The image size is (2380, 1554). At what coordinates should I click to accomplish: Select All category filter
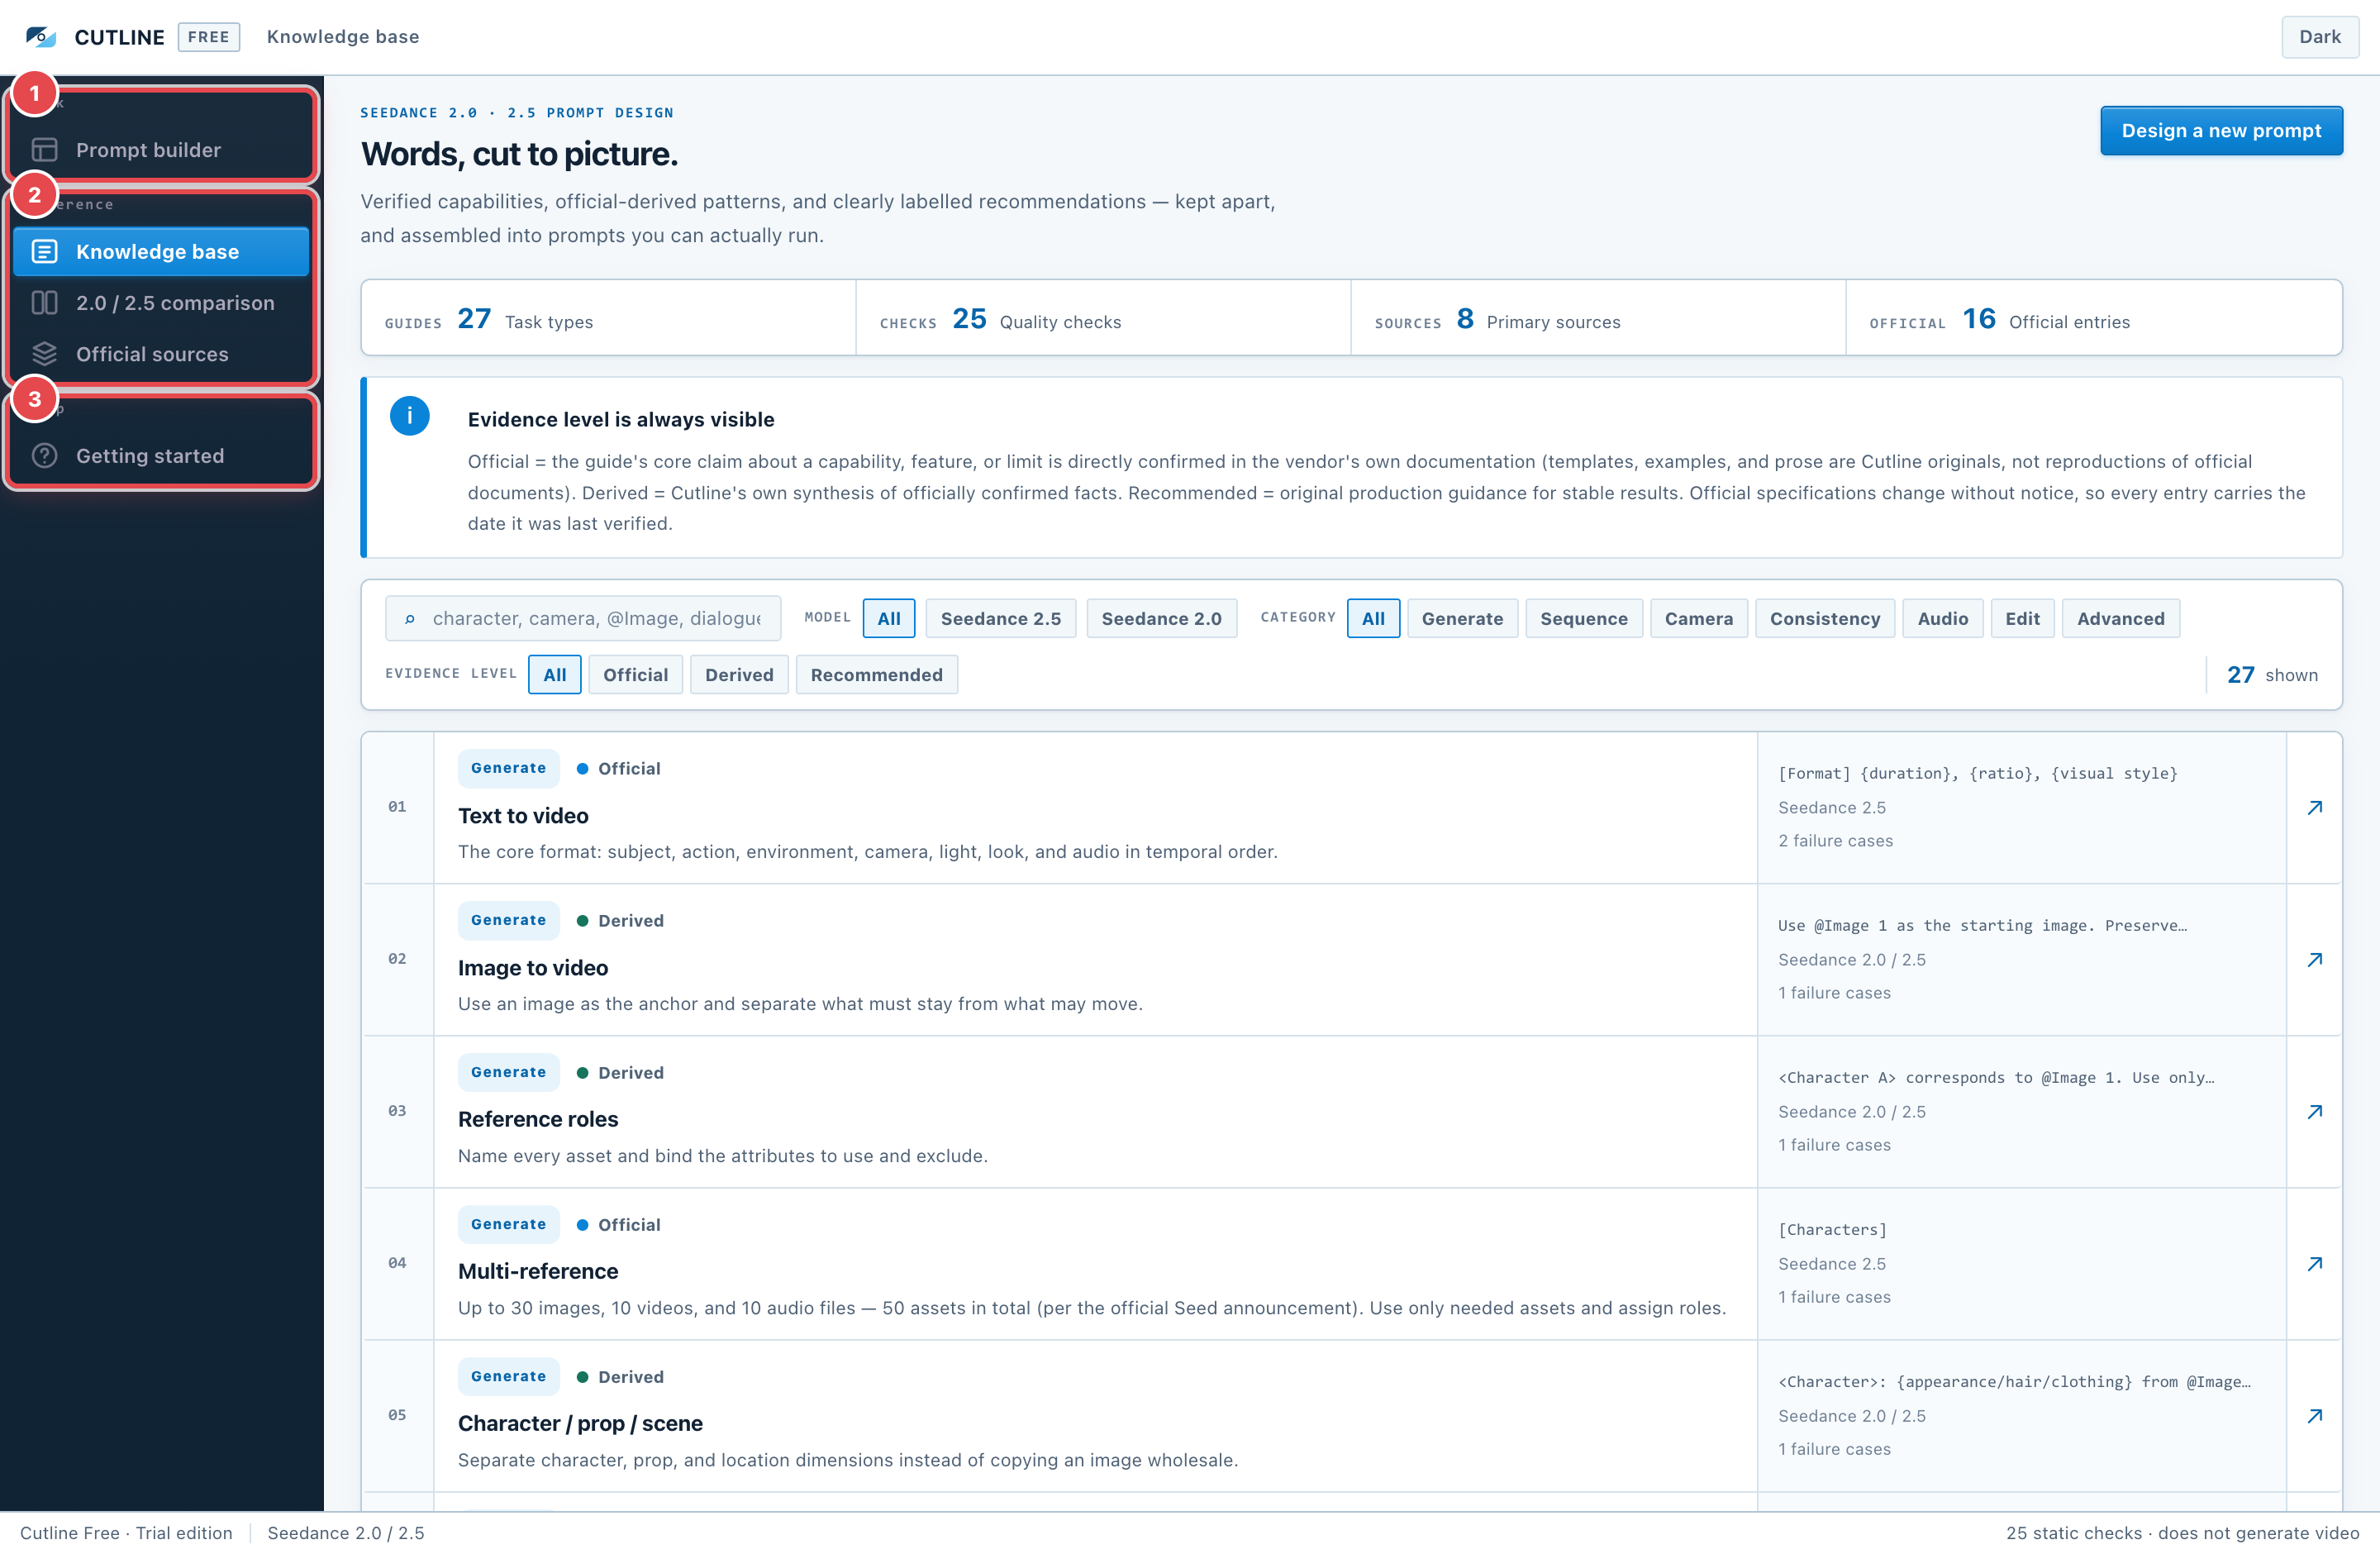pos(1373,619)
